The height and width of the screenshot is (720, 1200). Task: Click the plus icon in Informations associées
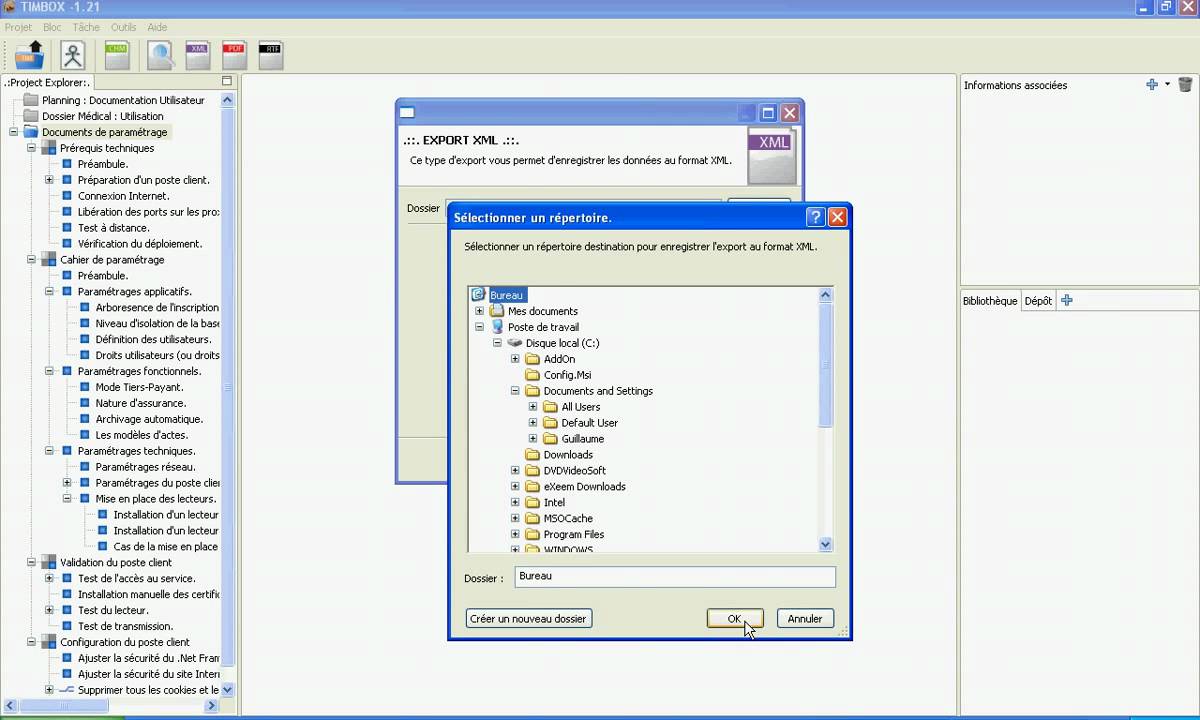click(1152, 85)
